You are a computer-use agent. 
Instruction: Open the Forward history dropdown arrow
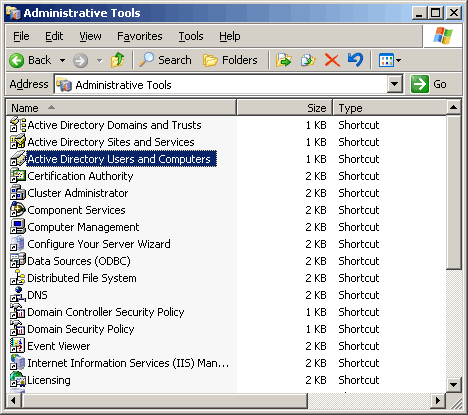[x=99, y=61]
